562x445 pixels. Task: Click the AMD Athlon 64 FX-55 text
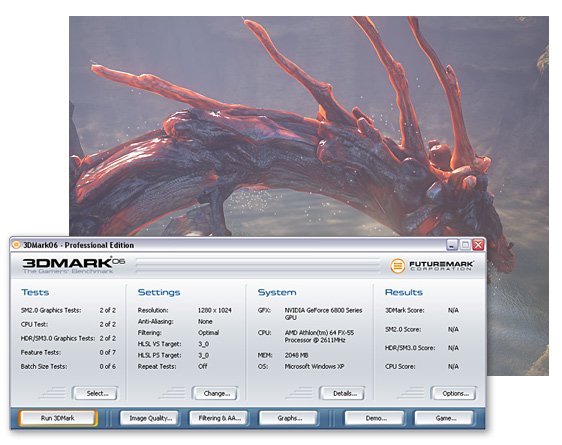point(319,336)
